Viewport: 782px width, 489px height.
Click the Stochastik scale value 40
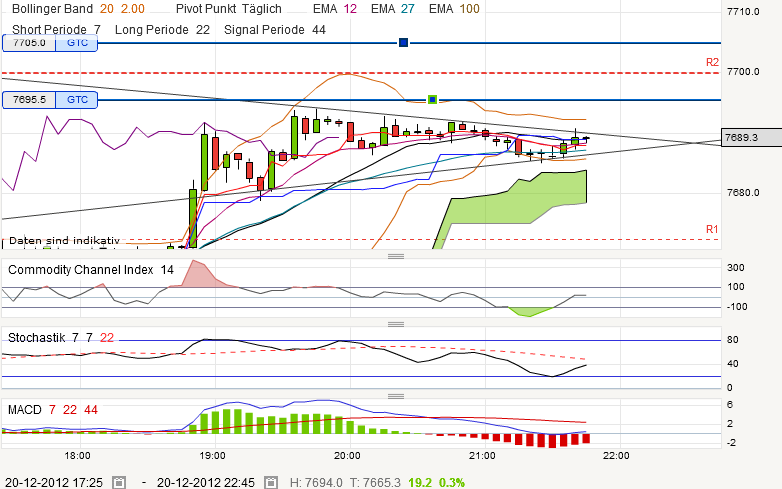point(733,364)
